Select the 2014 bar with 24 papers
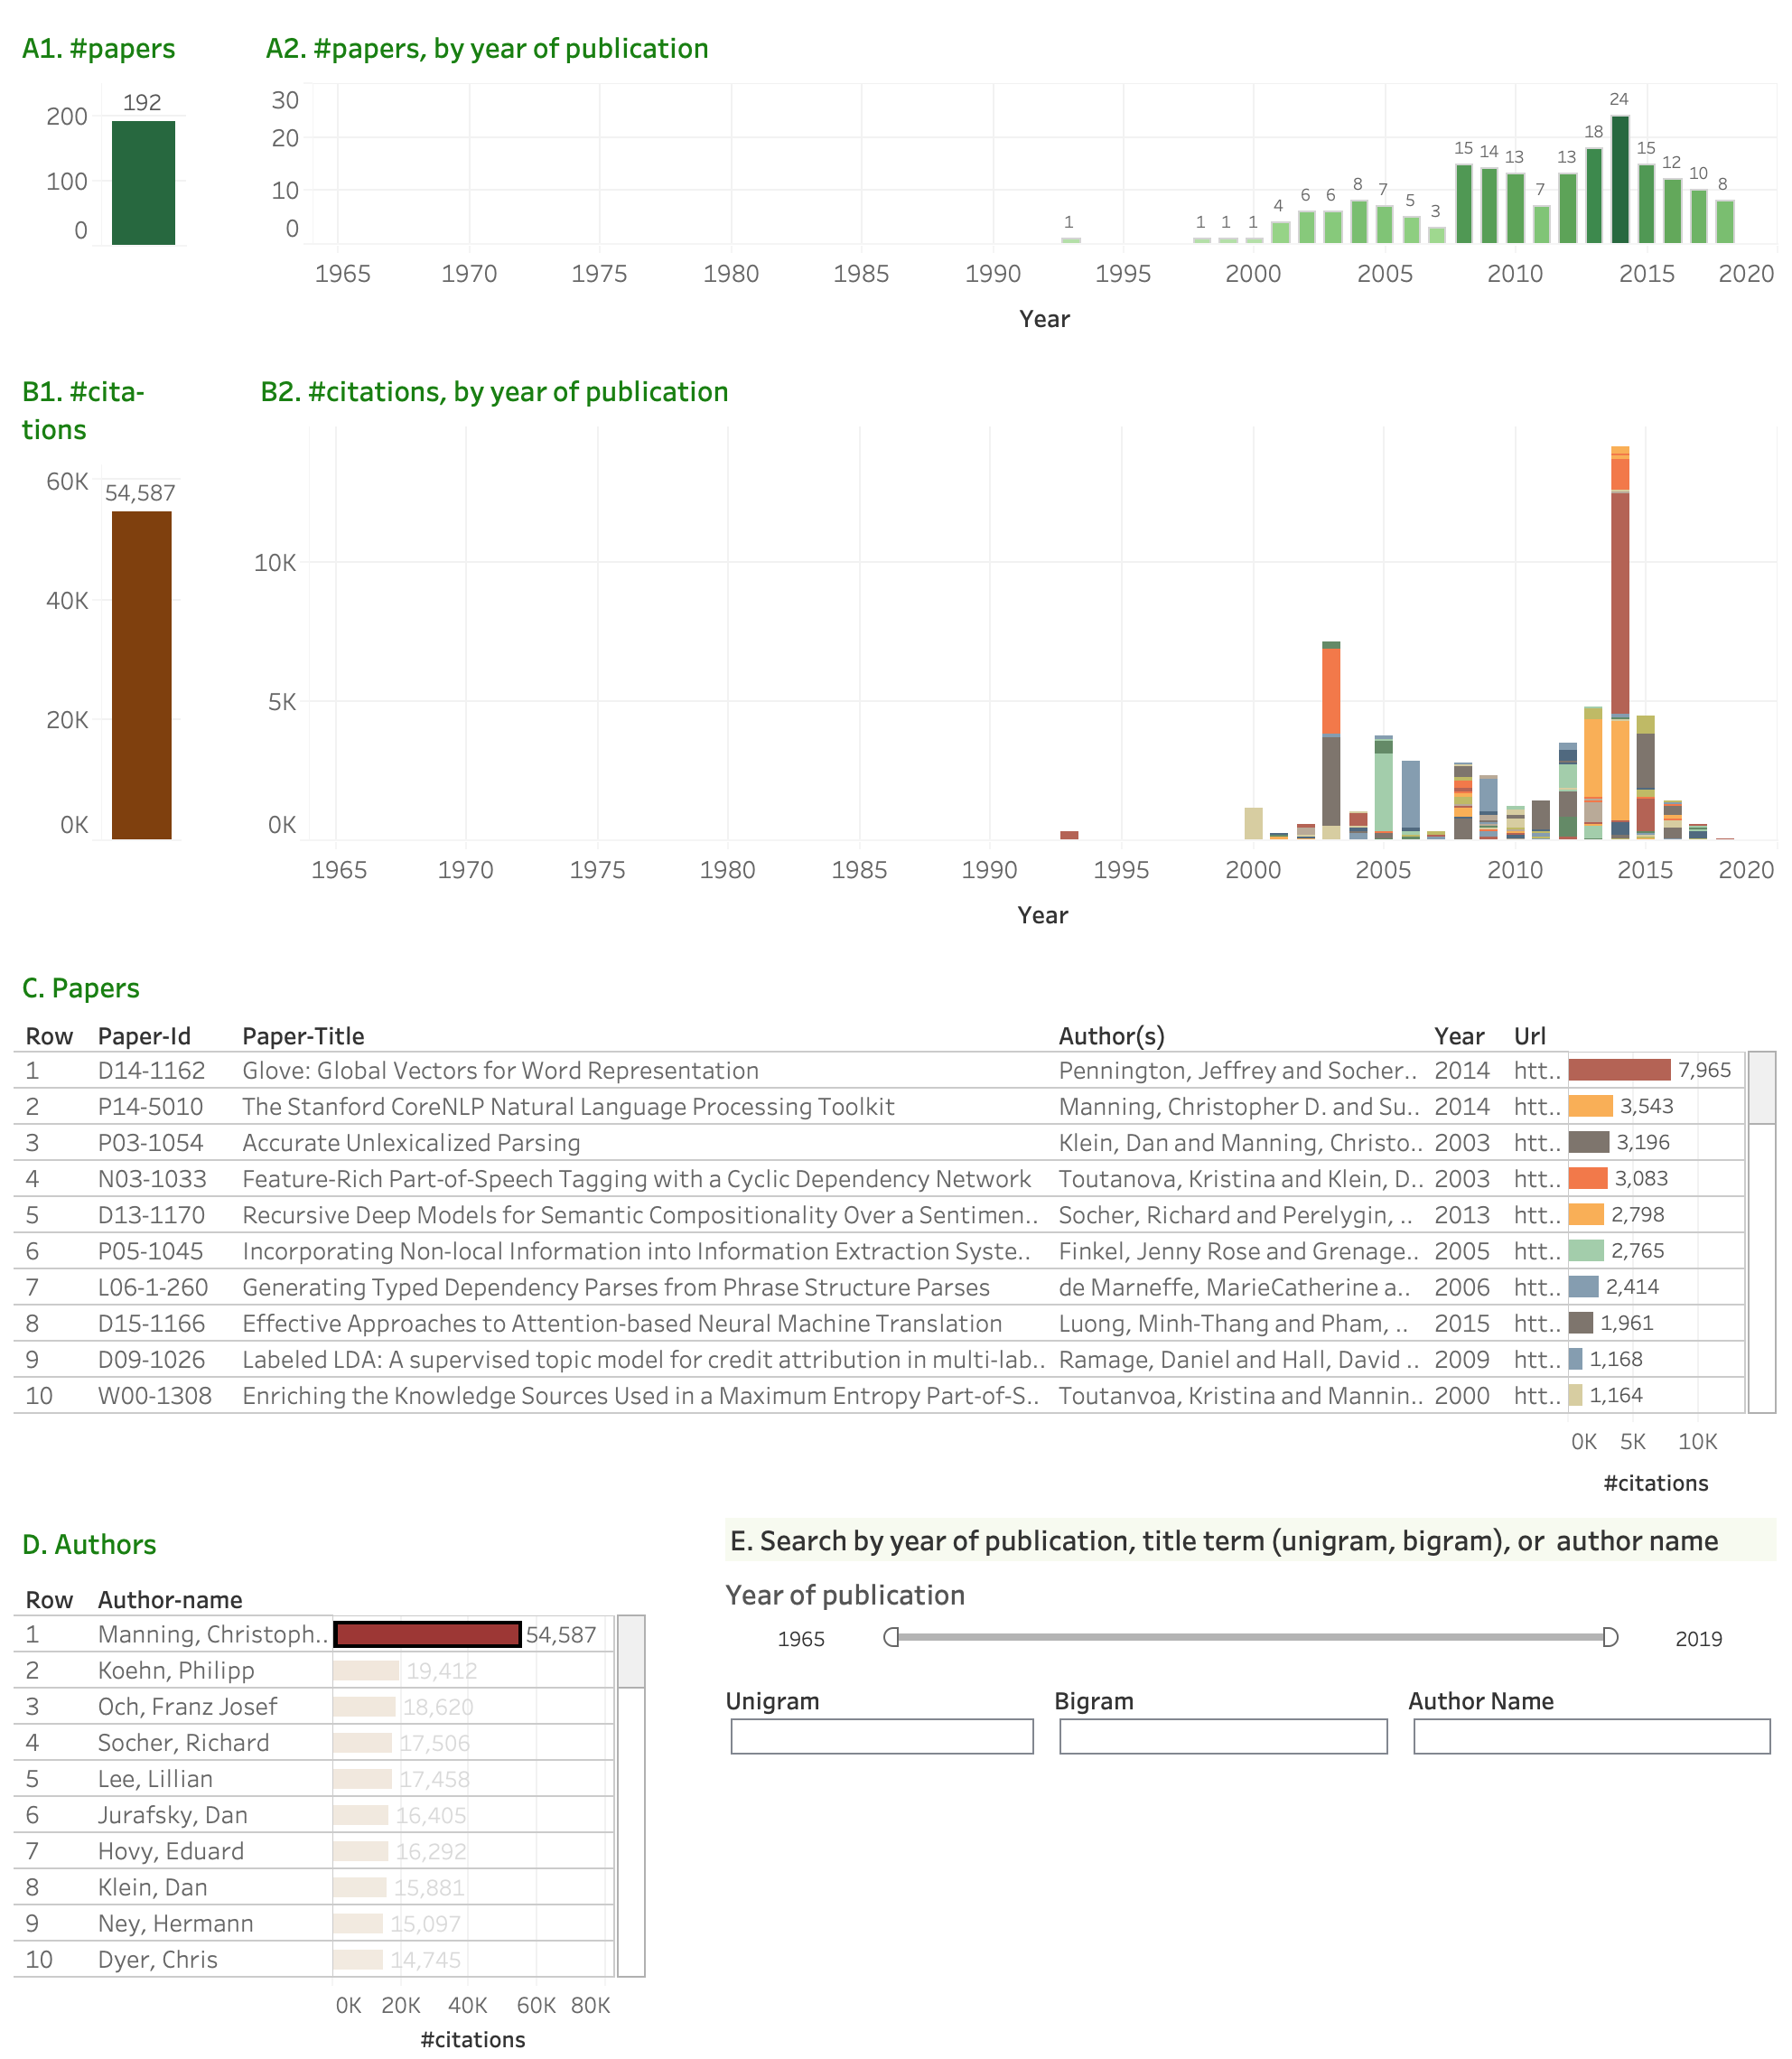Screen dimensions: 1792x2059 tap(1619, 180)
